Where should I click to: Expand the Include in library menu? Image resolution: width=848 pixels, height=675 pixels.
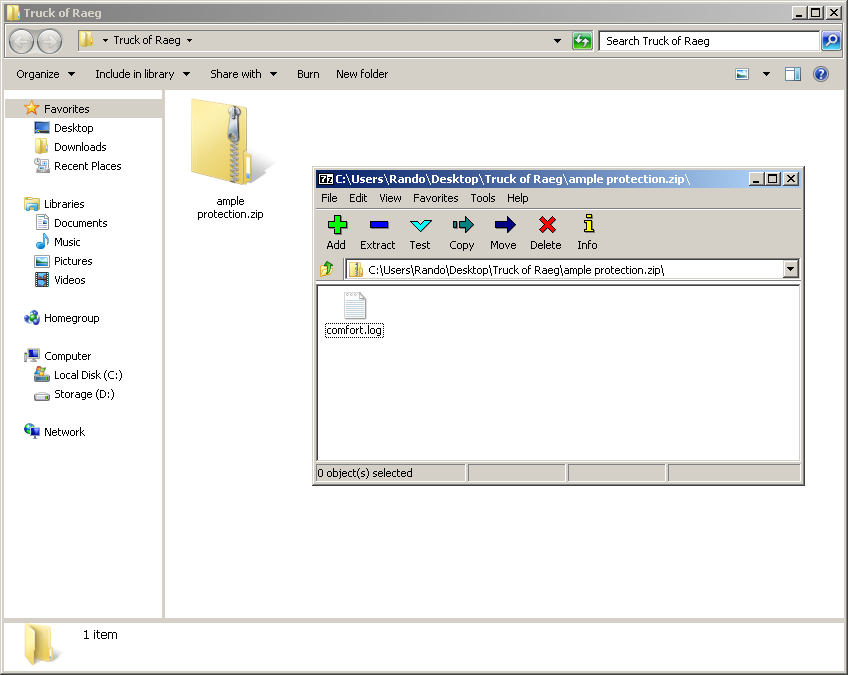tap(142, 74)
